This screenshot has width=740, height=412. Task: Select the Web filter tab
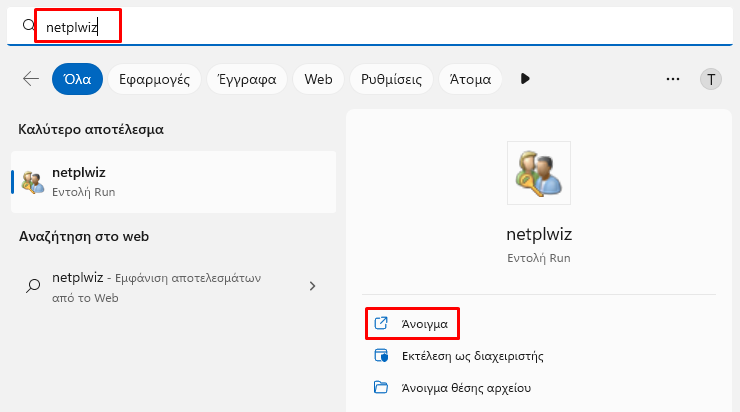tap(318, 79)
